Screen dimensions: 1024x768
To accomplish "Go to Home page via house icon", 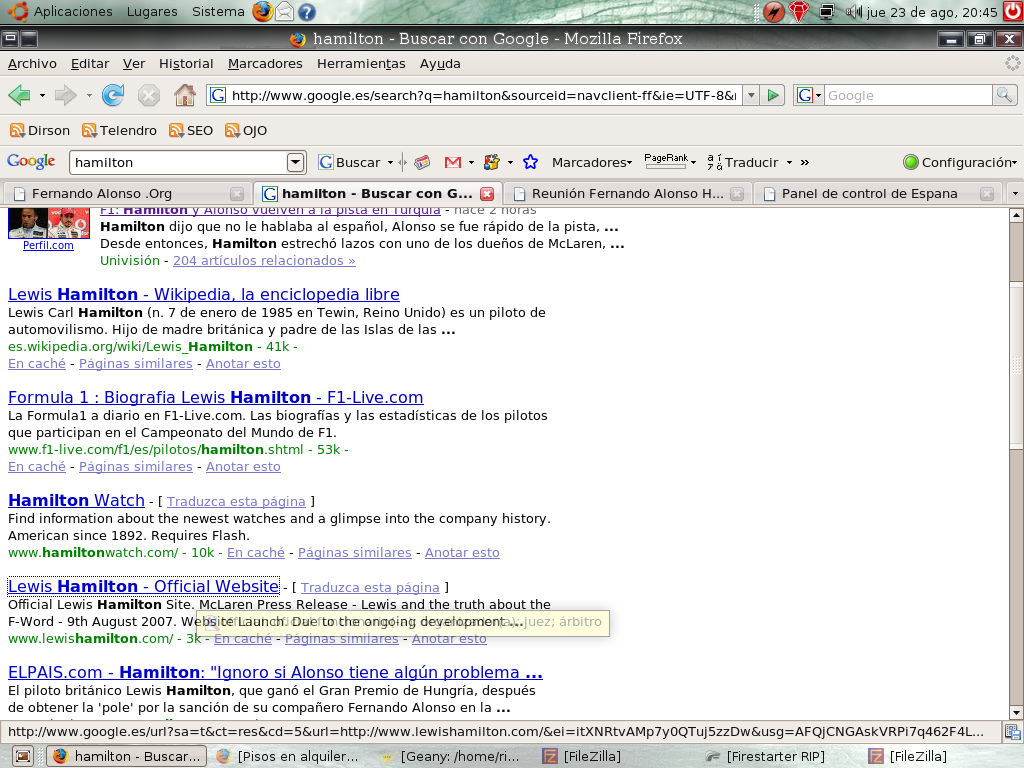I will point(185,95).
